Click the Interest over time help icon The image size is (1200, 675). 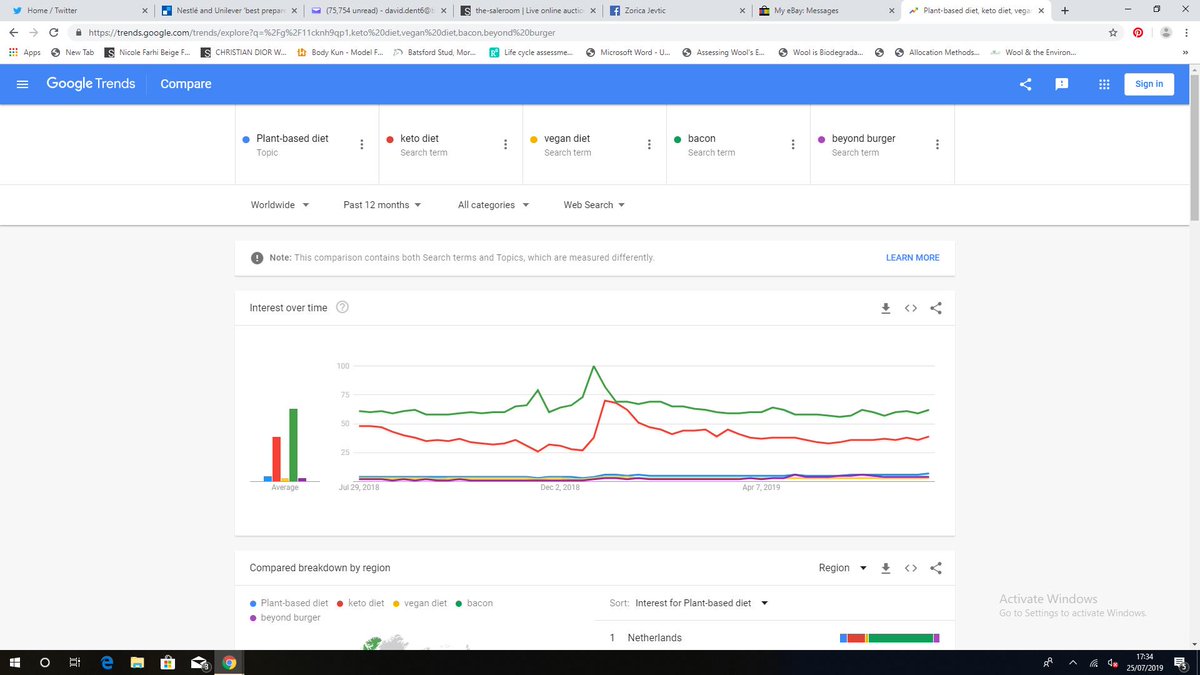point(343,308)
